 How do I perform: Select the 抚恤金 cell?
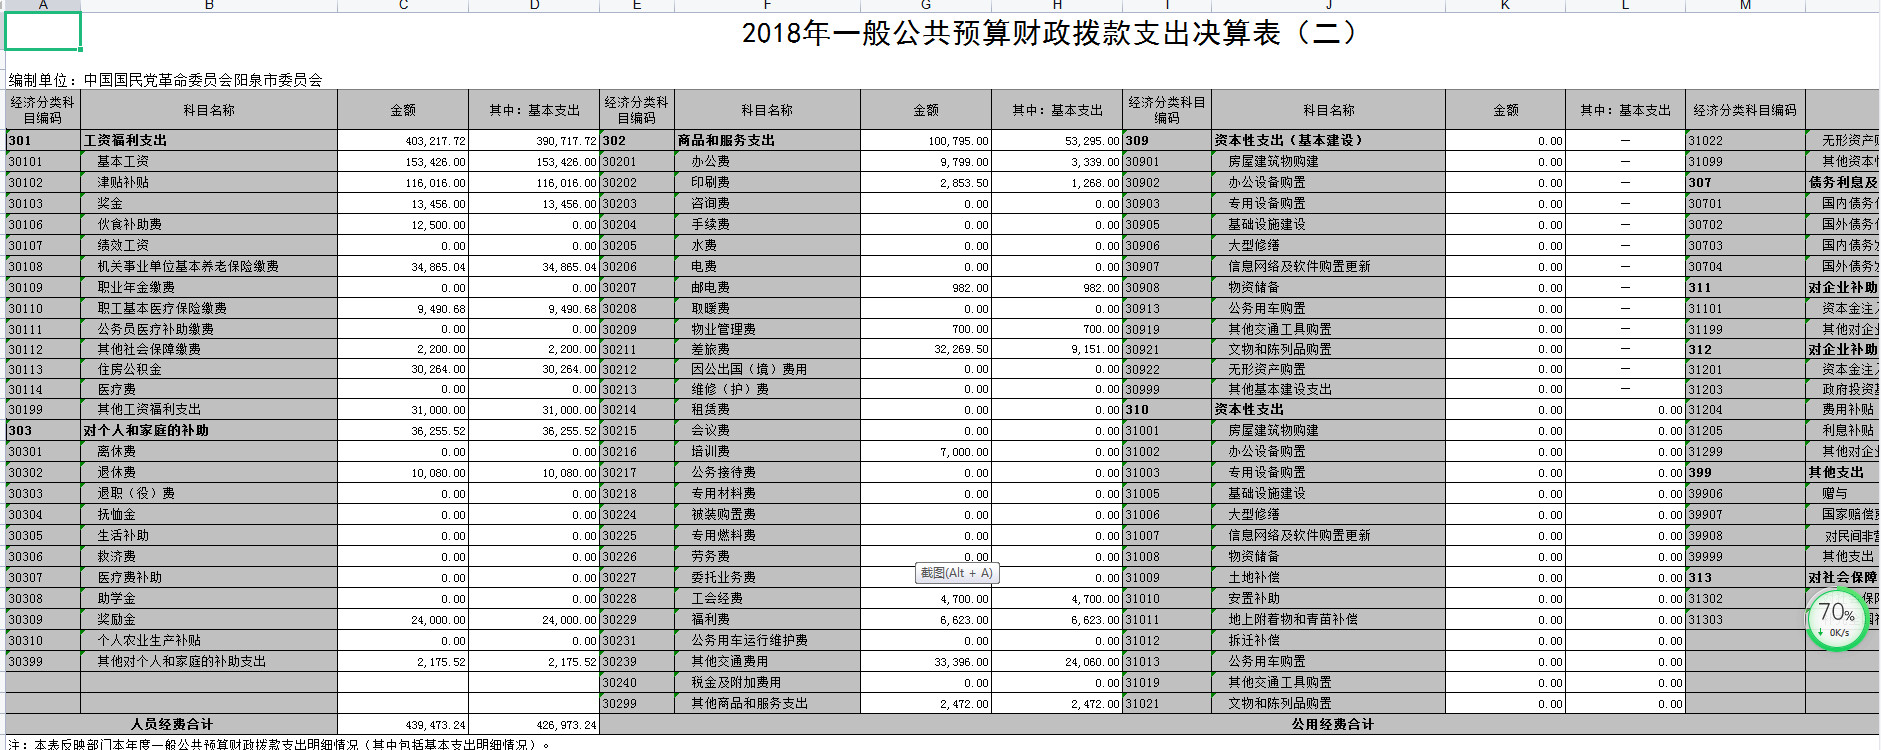(x=209, y=515)
